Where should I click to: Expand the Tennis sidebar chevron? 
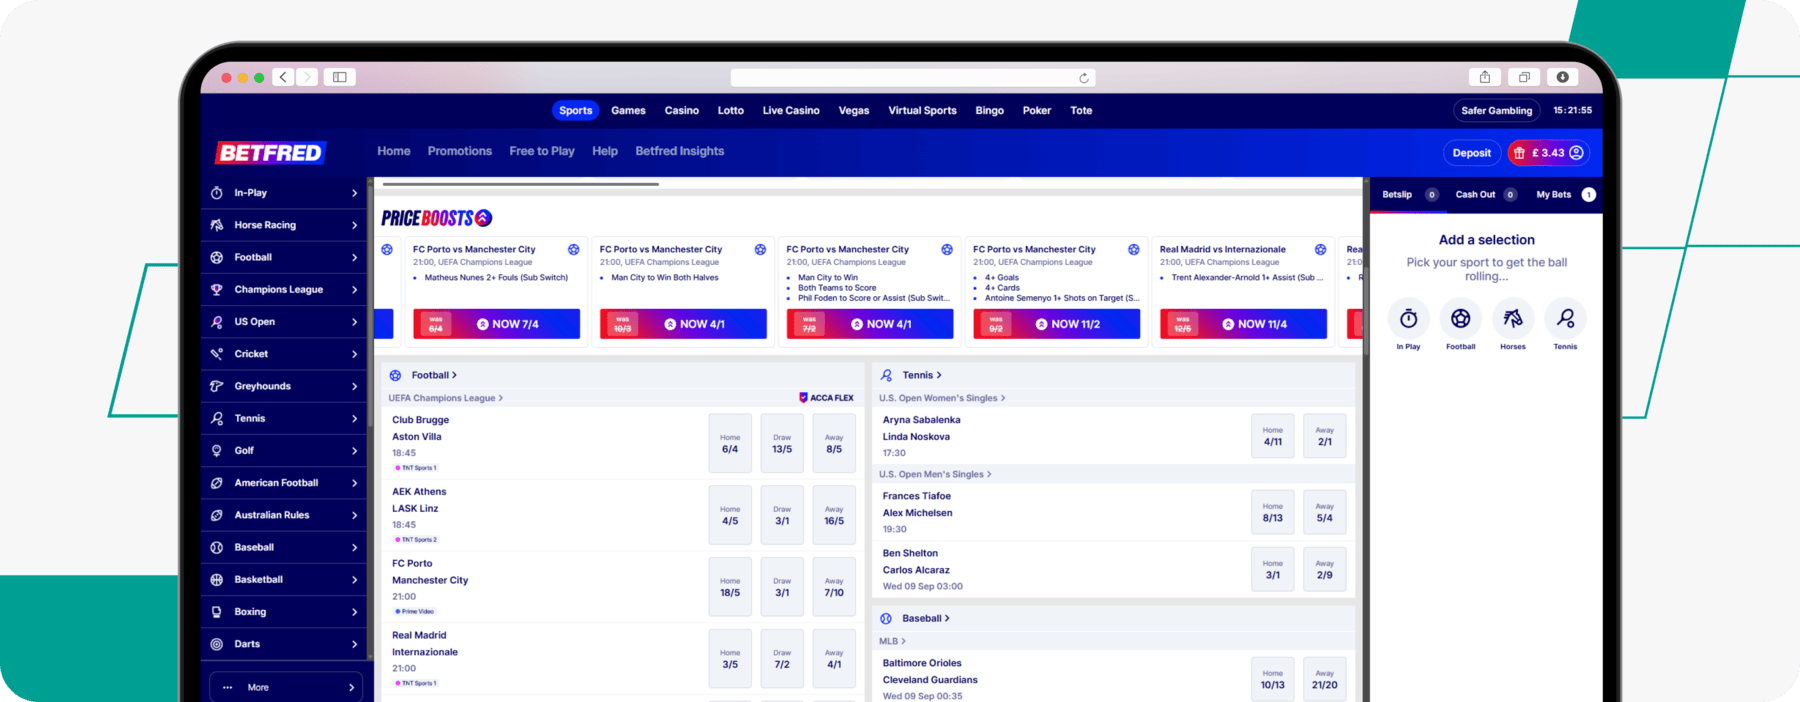[354, 418]
